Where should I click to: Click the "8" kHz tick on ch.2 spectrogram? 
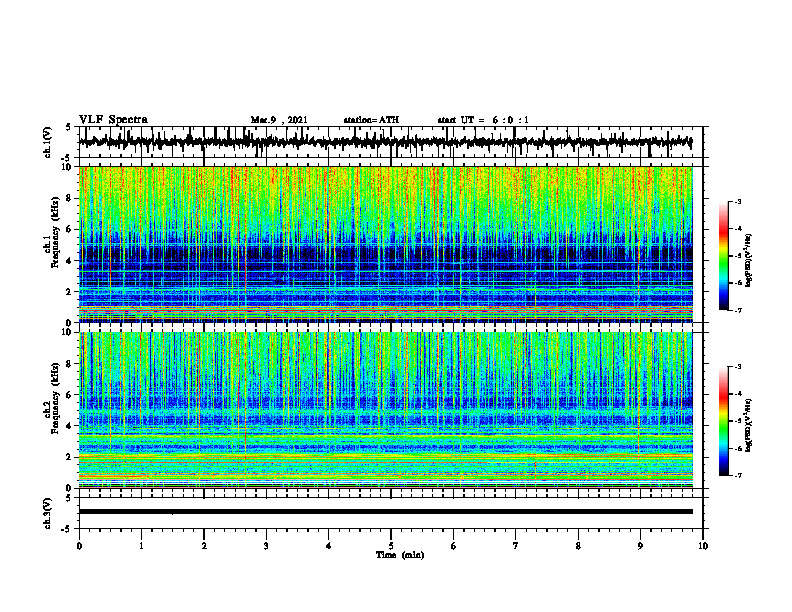(x=69, y=364)
